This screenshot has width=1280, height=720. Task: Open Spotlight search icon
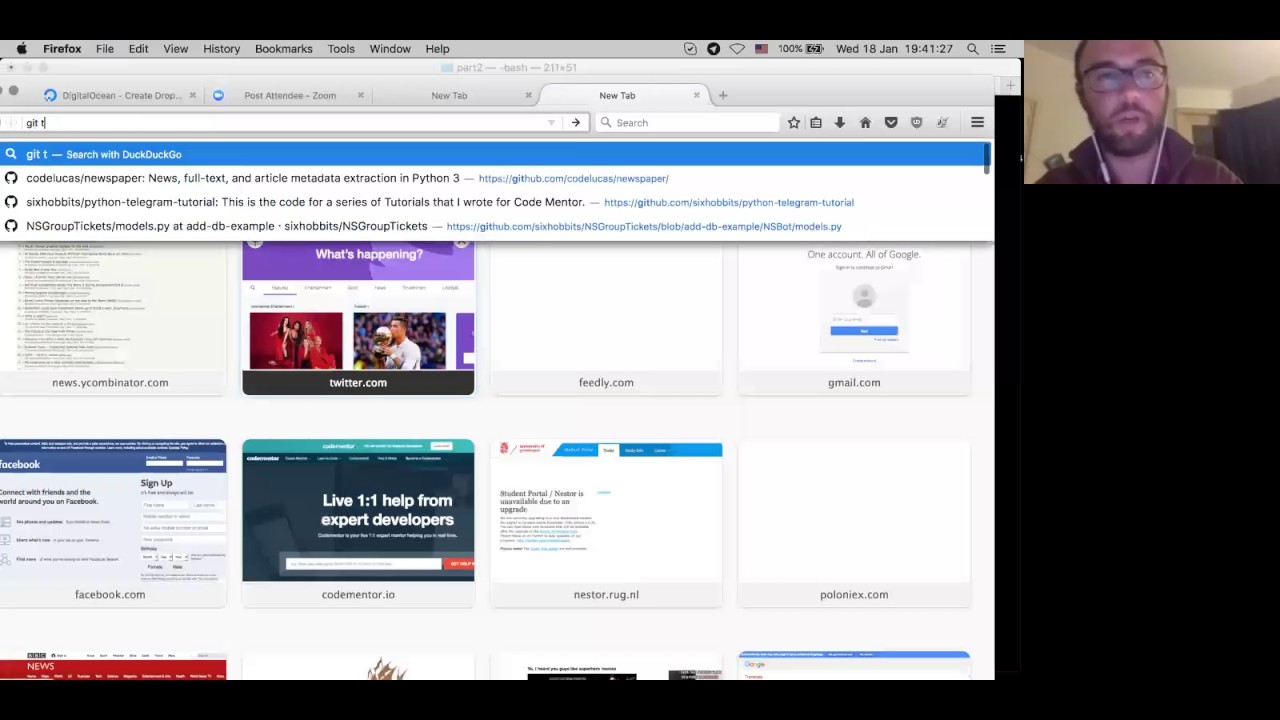coord(972,48)
